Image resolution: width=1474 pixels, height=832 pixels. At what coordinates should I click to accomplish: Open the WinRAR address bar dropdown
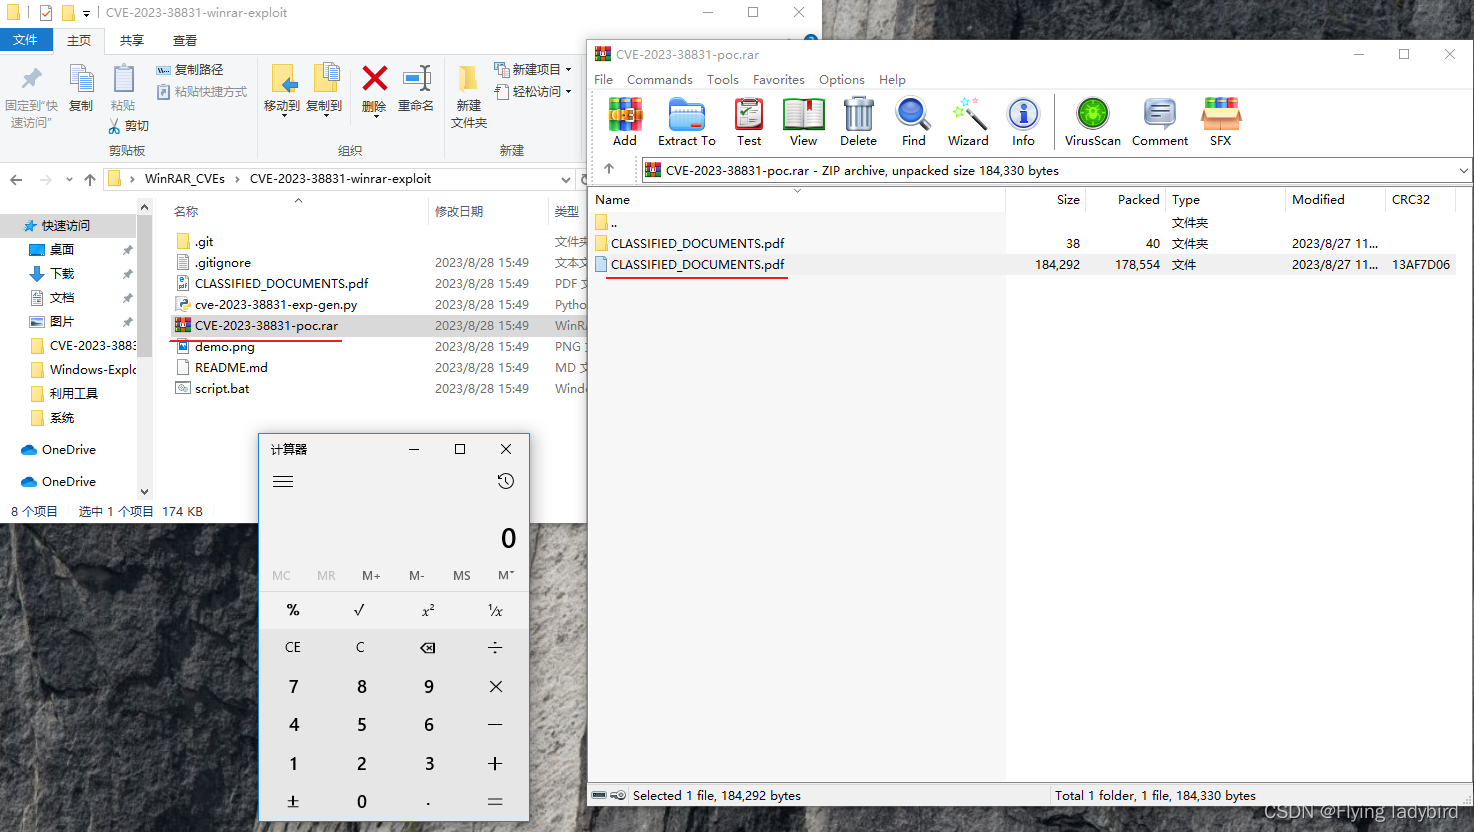click(1463, 170)
